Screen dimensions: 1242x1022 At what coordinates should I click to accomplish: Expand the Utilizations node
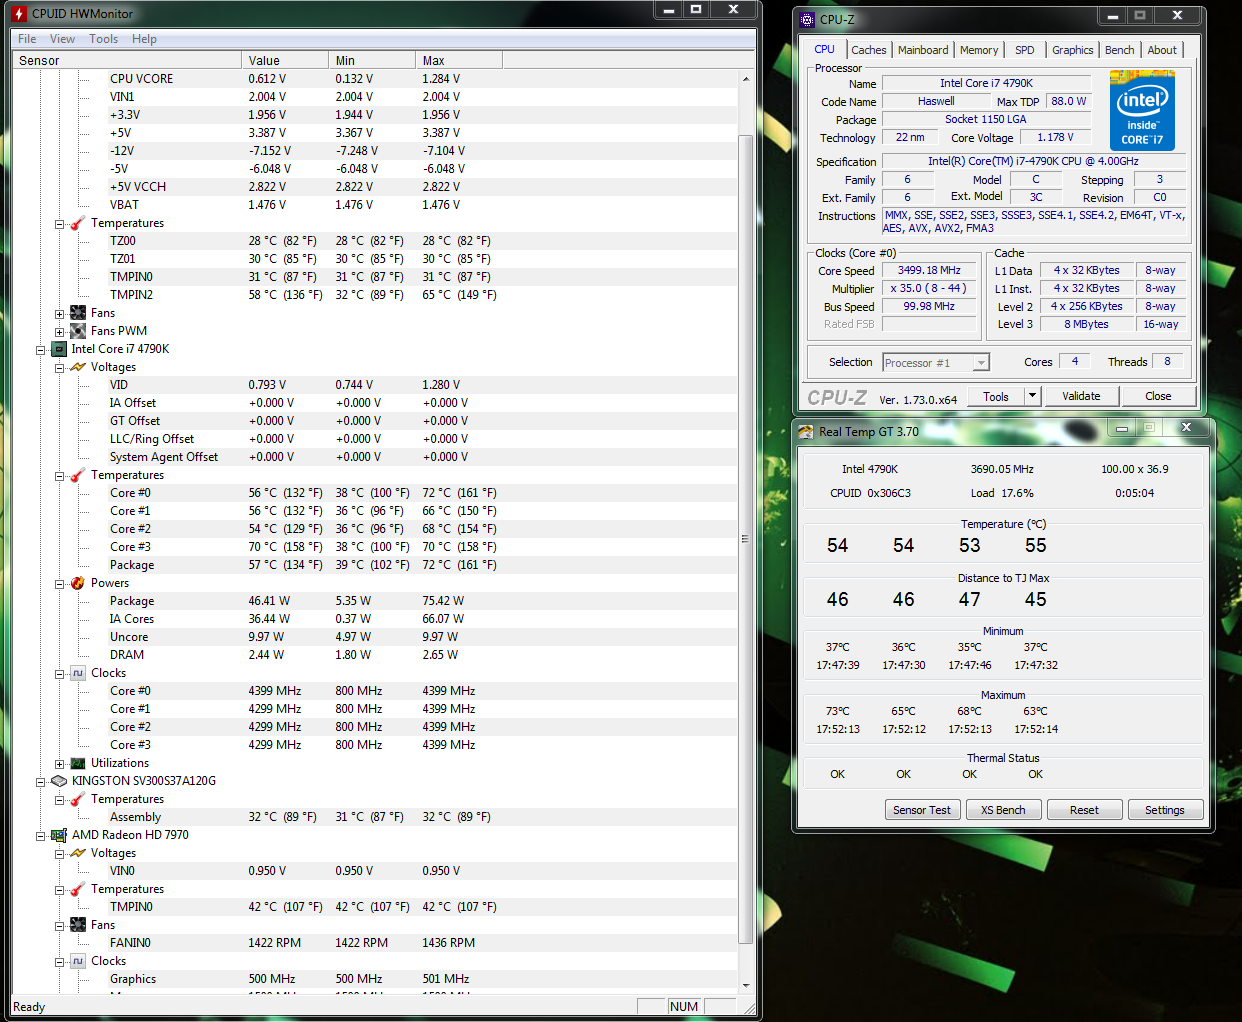click(60, 764)
